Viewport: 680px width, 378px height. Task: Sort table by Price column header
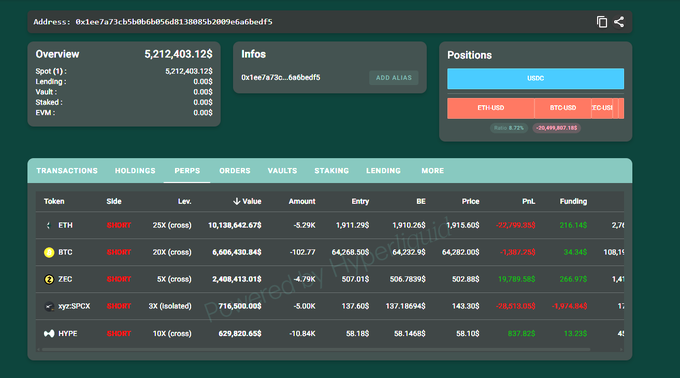pos(470,201)
